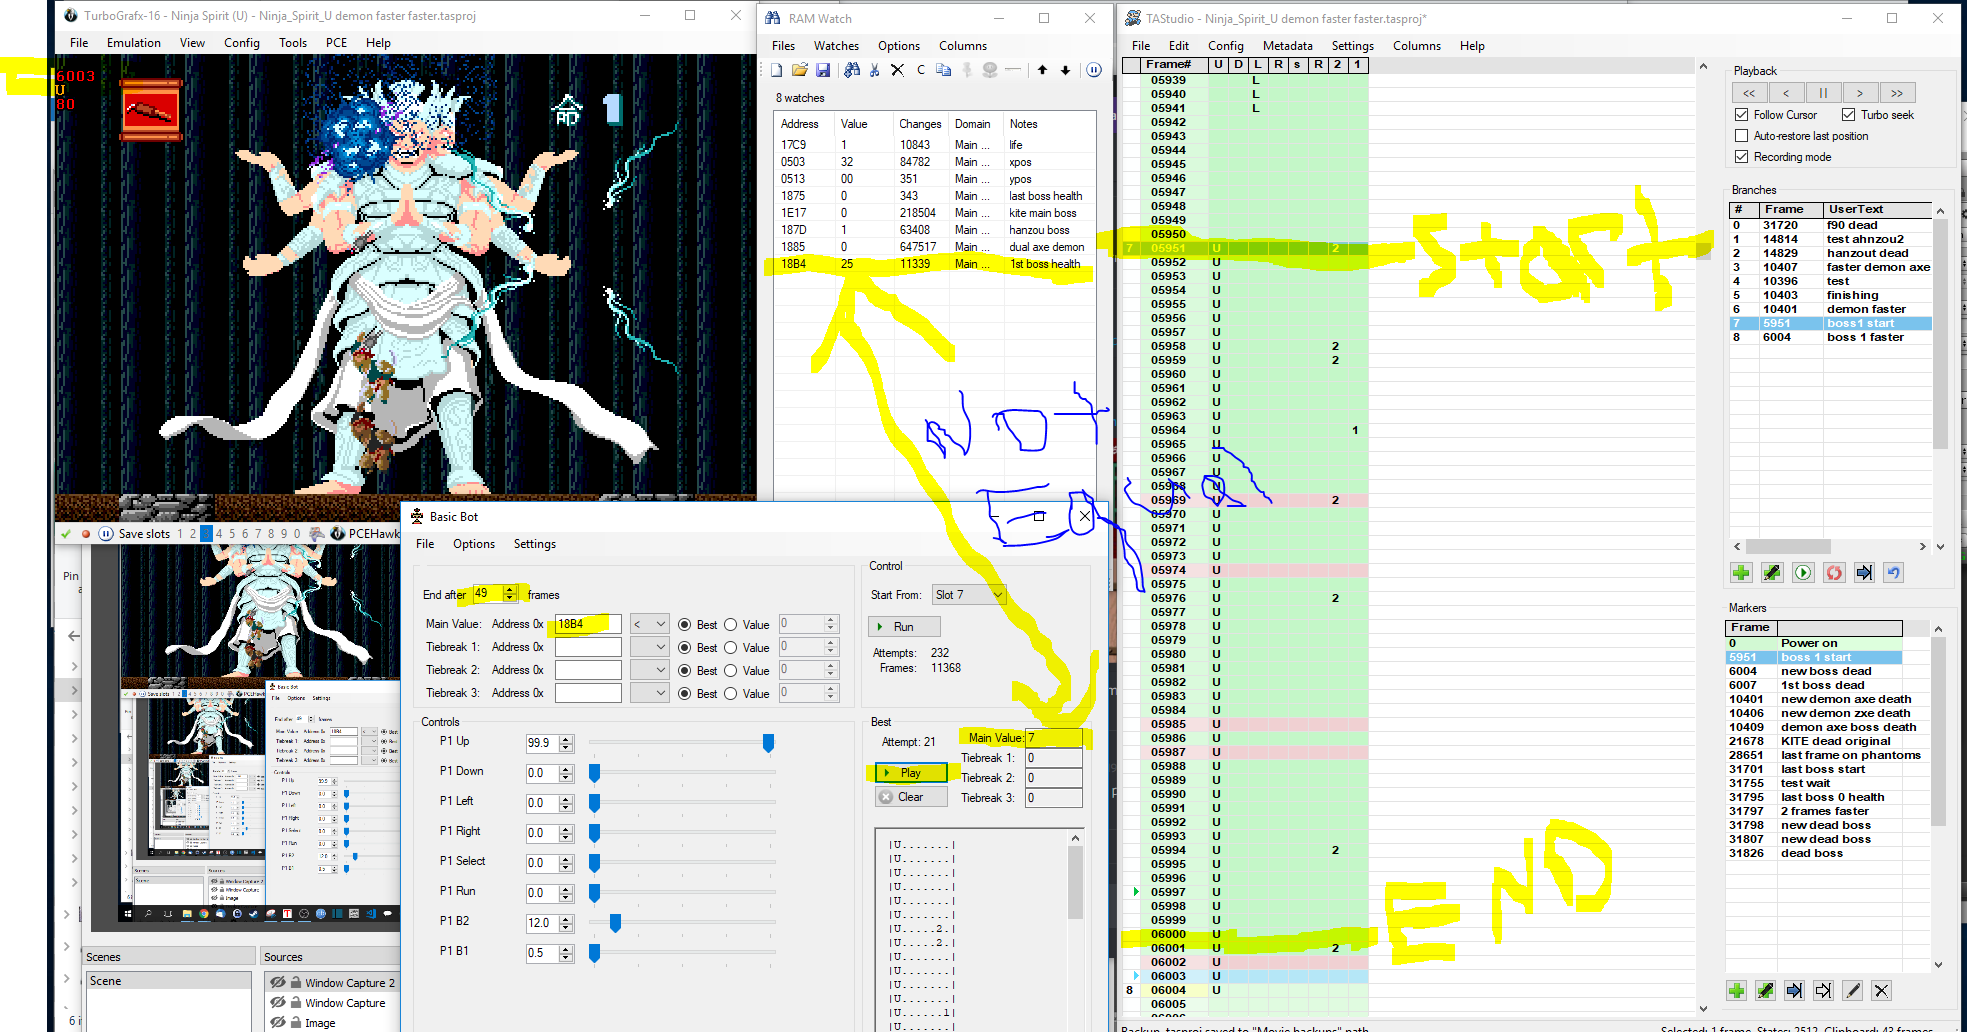Click the P1 B2 probability slider handle
Screen dimensions: 1967x1032
click(x=615, y=923)
